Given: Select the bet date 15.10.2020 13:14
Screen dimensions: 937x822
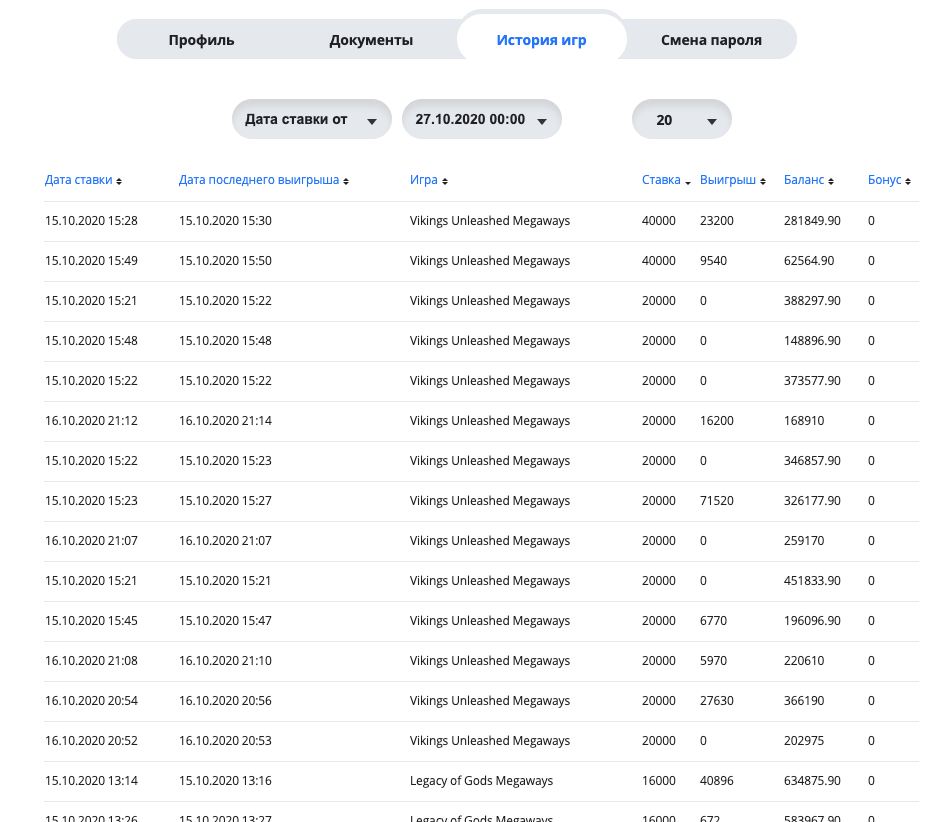Looking at the screenshot, I should pyautogui.click(x=91, y=781).
